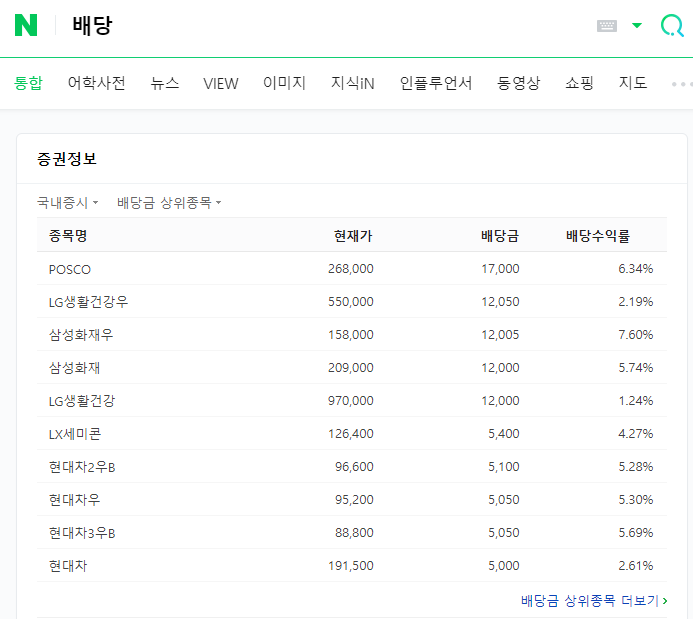Image resolution: width=693 pixels, height=619 pixels.
Task: Click the dividend value 12,050
Action: tap(500, 302)
